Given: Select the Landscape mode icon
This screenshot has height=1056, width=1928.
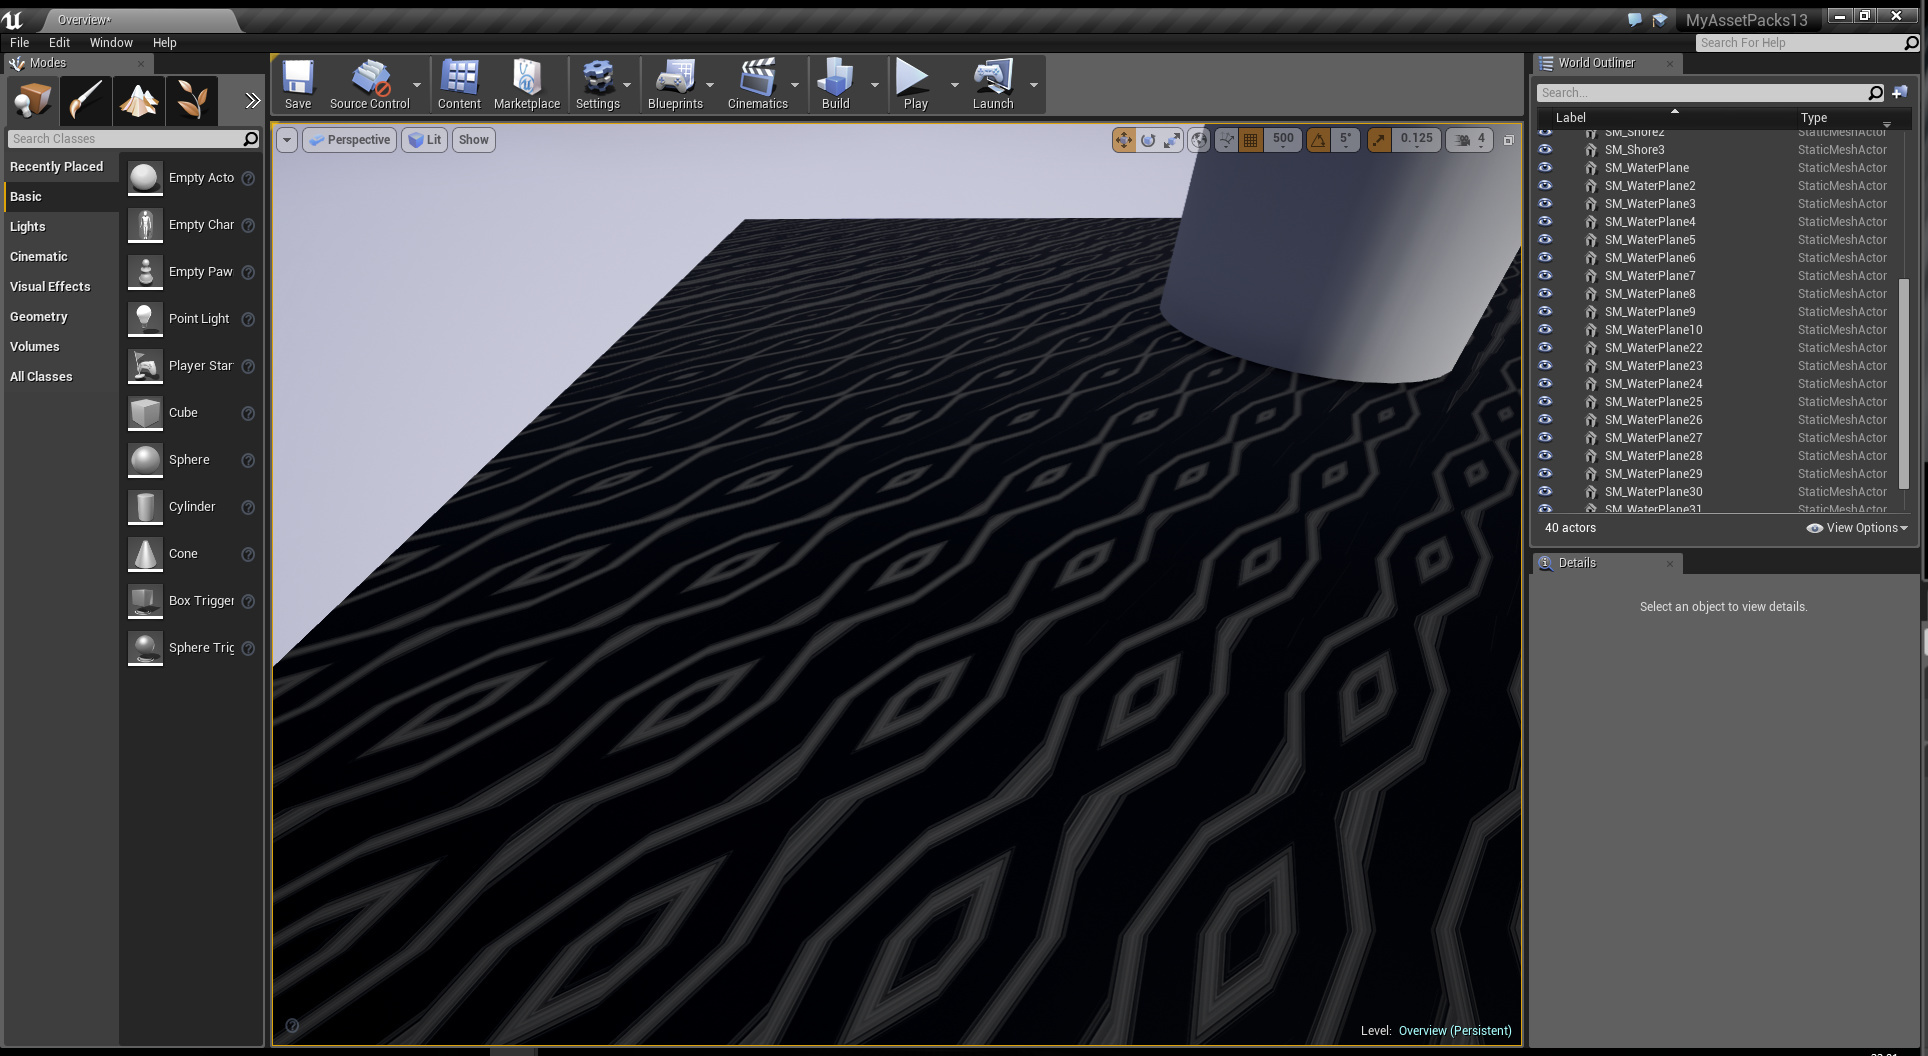Looking at the screenshot, I should 139,100.
